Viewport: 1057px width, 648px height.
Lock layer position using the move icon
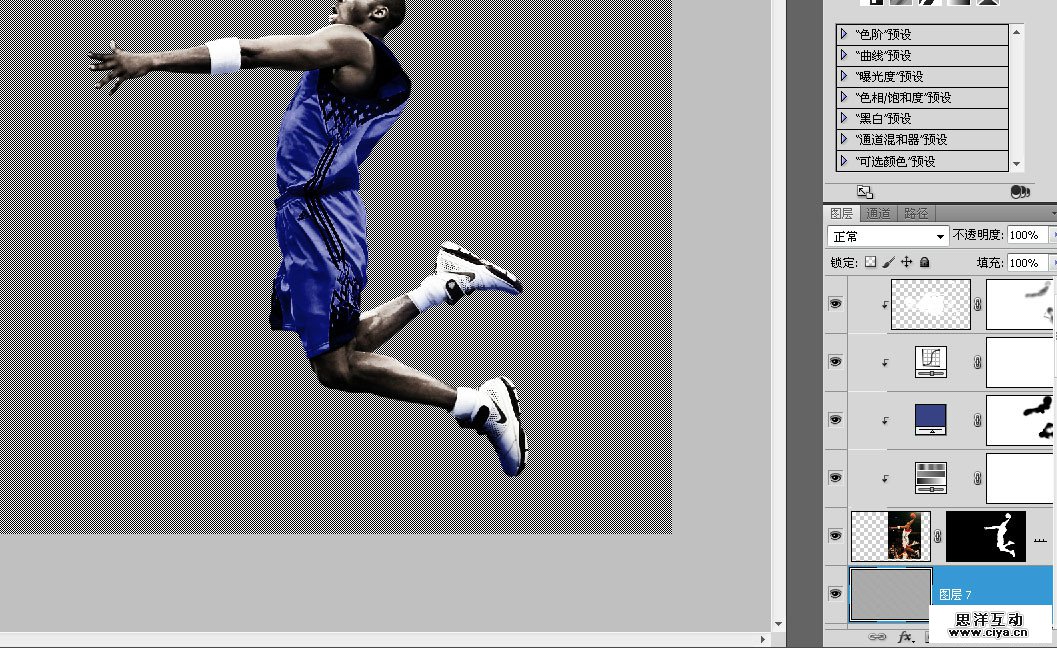[x=908, y=263]
